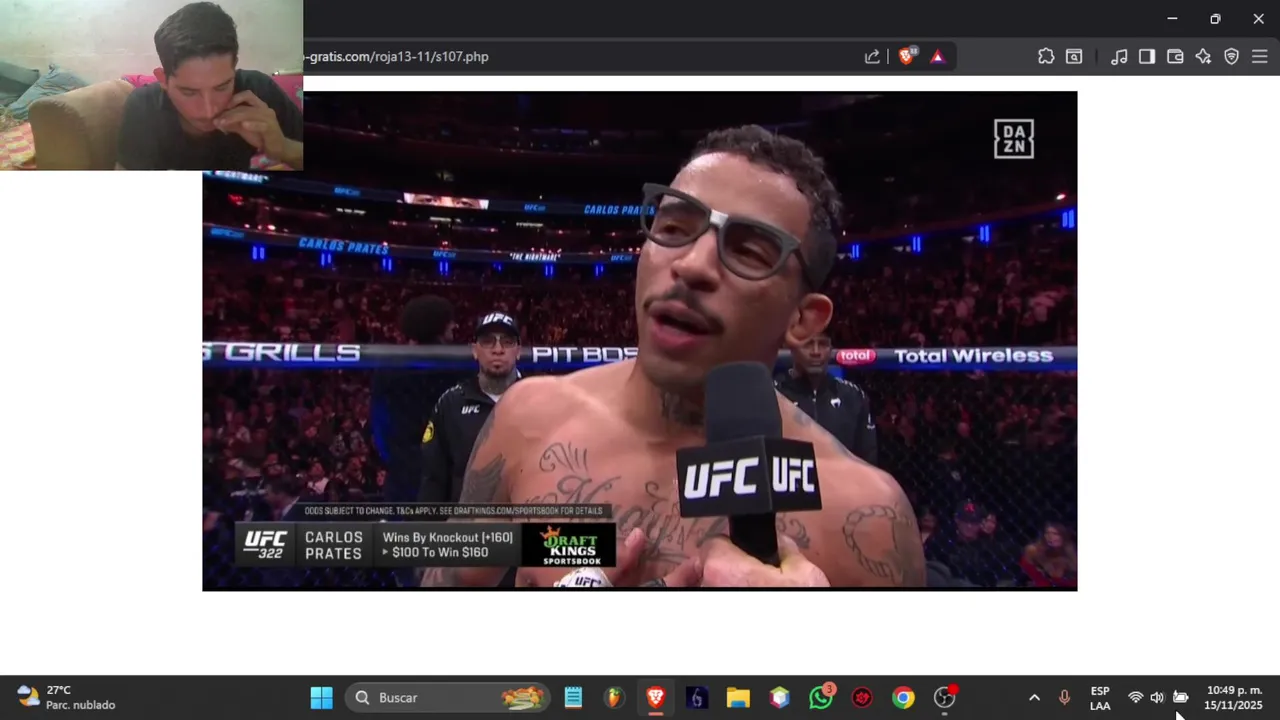Open the Extensions puzzle-piece menu

pyautogui.click(x=1046, y=57)
